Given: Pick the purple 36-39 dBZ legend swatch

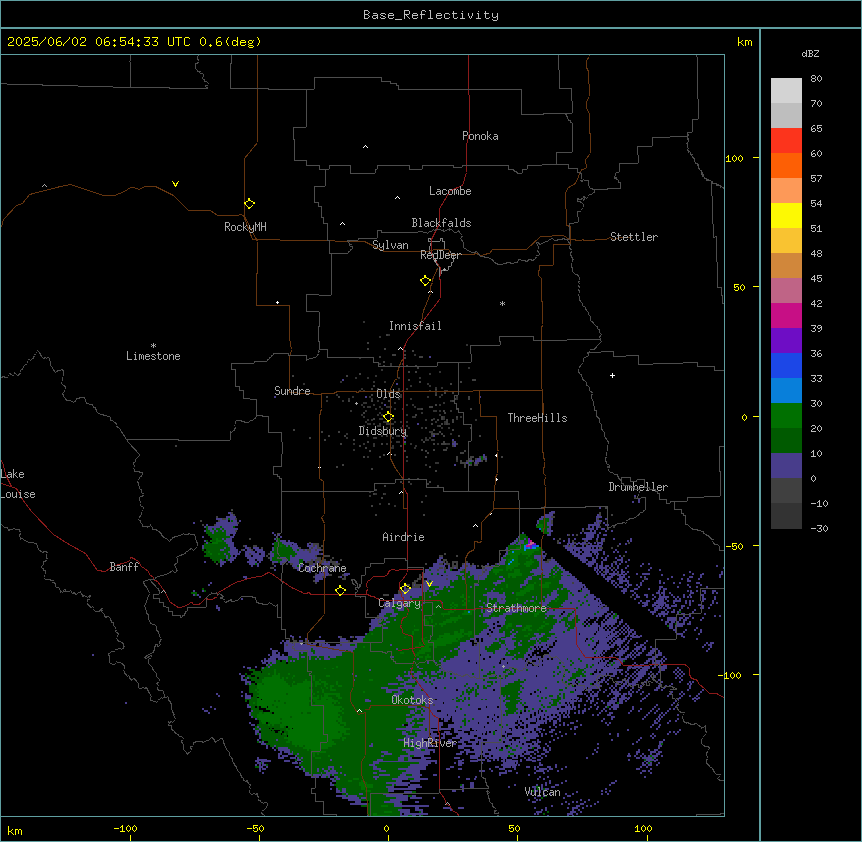Looking at the screenshot, I should pyautogui.click(x=786, y=340).
